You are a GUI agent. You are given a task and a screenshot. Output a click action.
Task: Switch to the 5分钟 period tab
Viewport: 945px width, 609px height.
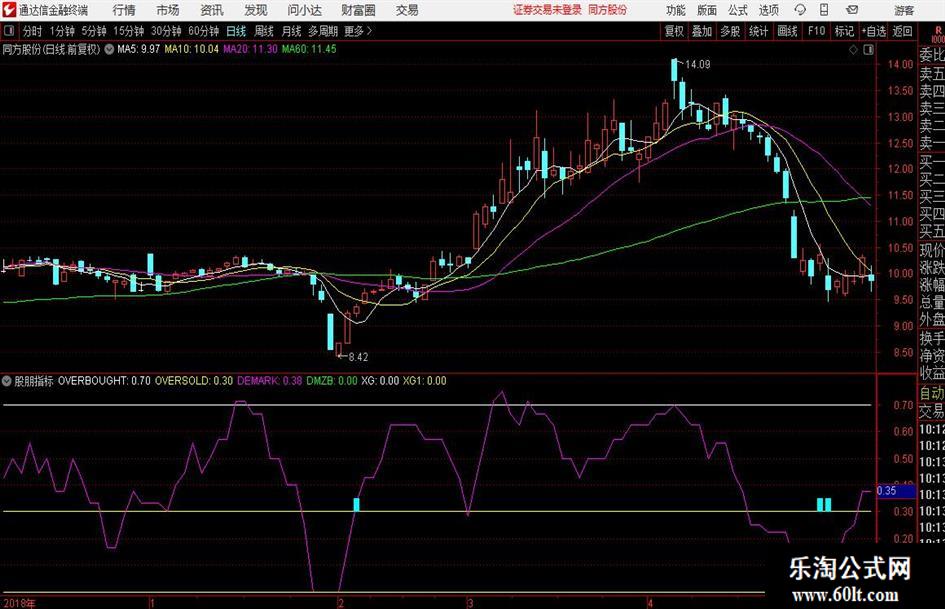(x=93, y=31)
